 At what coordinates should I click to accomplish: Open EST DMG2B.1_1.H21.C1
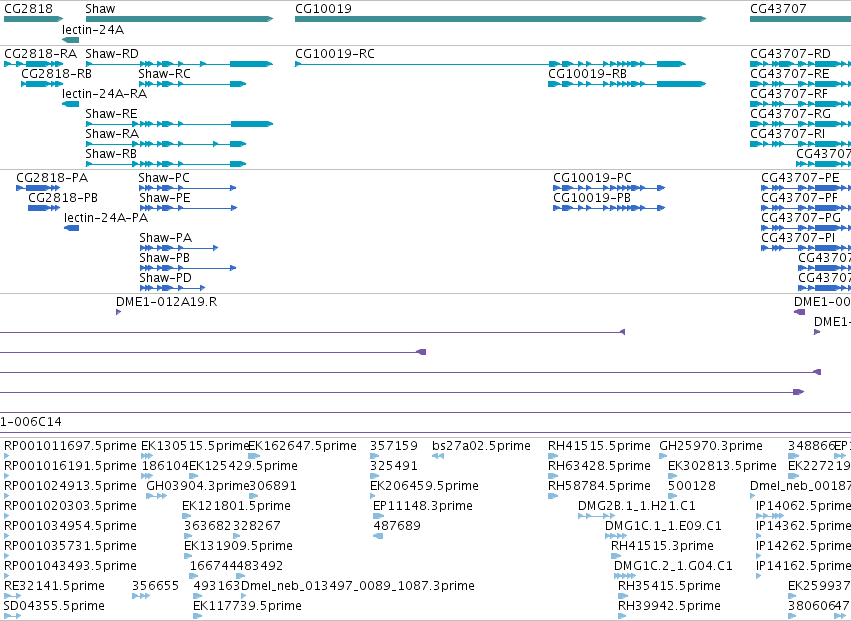[637, 506]
